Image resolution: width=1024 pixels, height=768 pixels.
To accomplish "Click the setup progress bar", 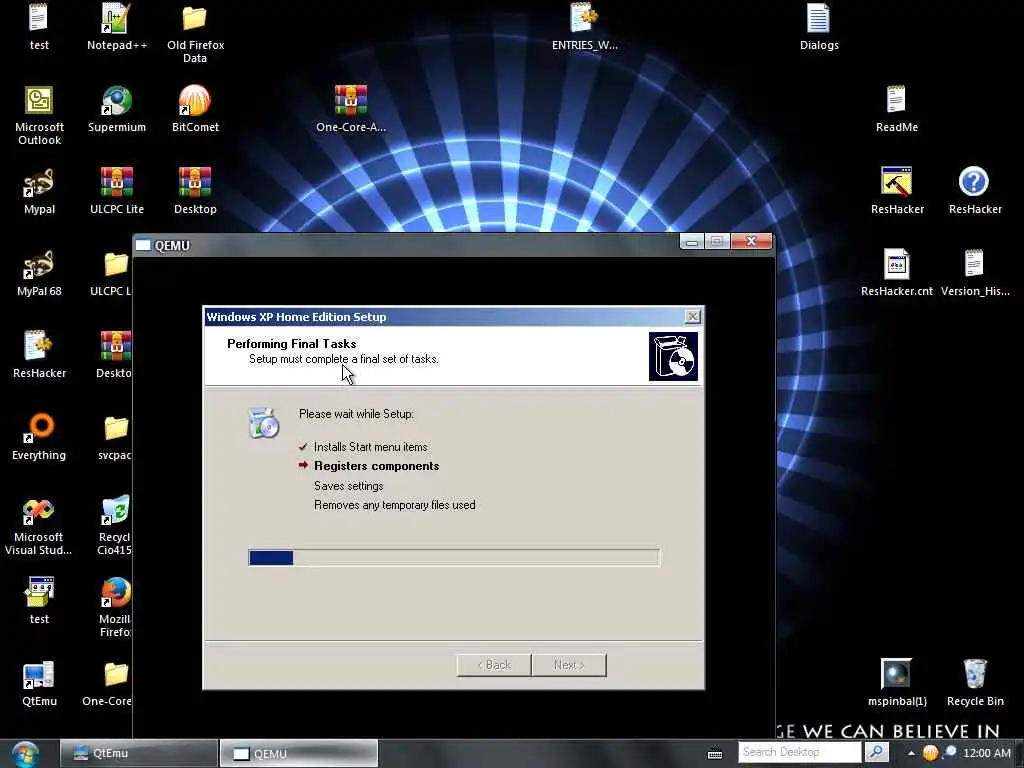I will tap(454, 558).
